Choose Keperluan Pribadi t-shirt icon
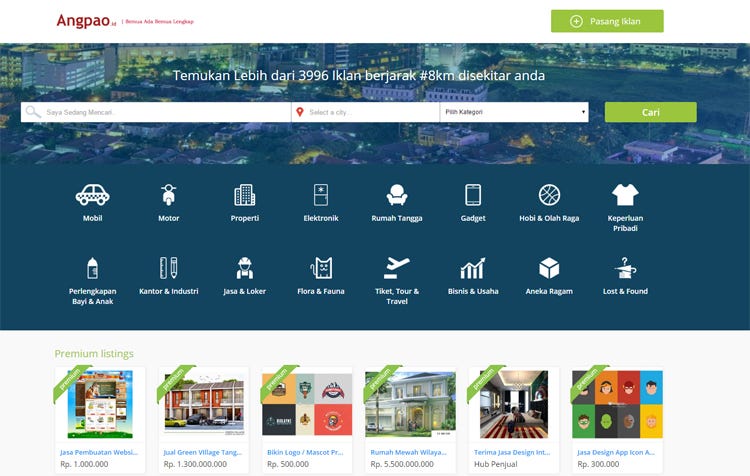Screen dimensions: 750x476 pyautogui.click(x=625, y=195)
